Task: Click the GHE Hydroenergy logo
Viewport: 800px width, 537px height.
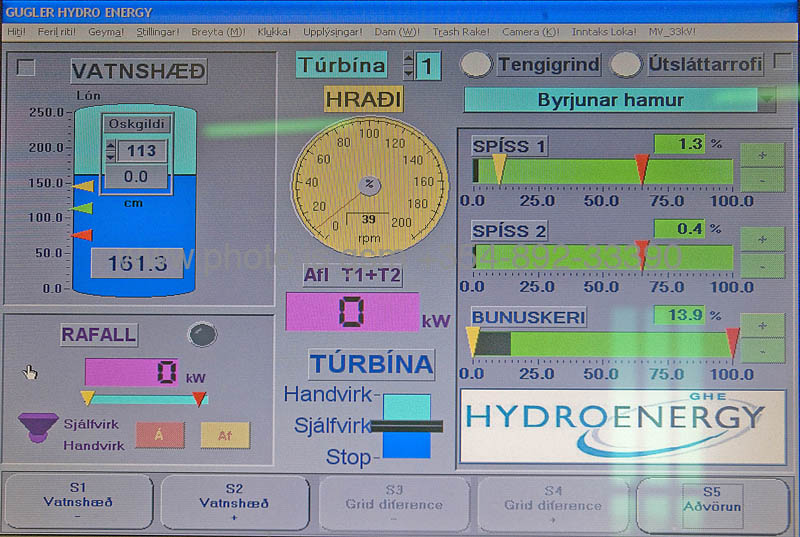Action: pyautogui.click(x=622, y=427)
